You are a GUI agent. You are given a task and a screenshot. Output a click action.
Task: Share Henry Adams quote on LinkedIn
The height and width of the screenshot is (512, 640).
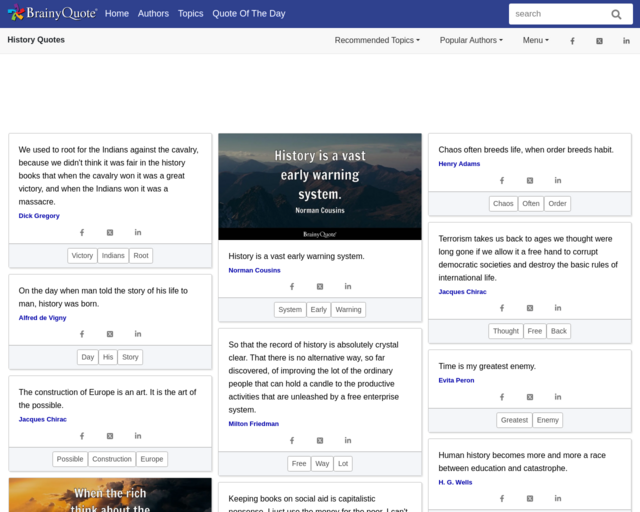558,180
